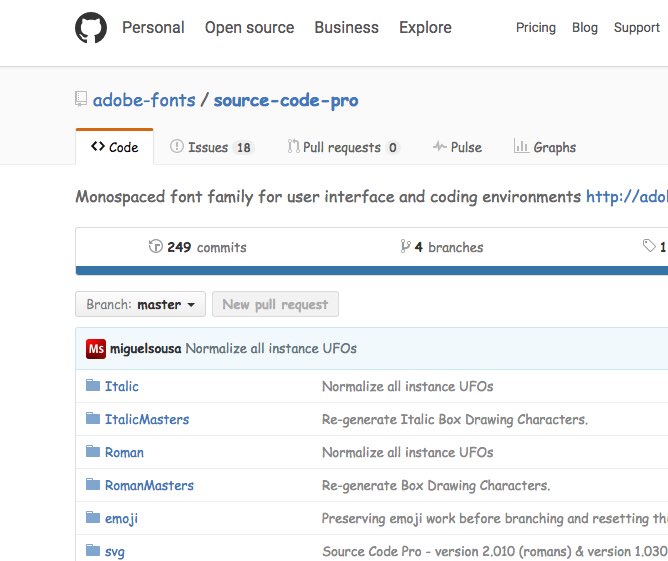The height and width of the screenshot is (561, 668).
Task: Switch to the Pull requests tab
Action: [343, 147]
